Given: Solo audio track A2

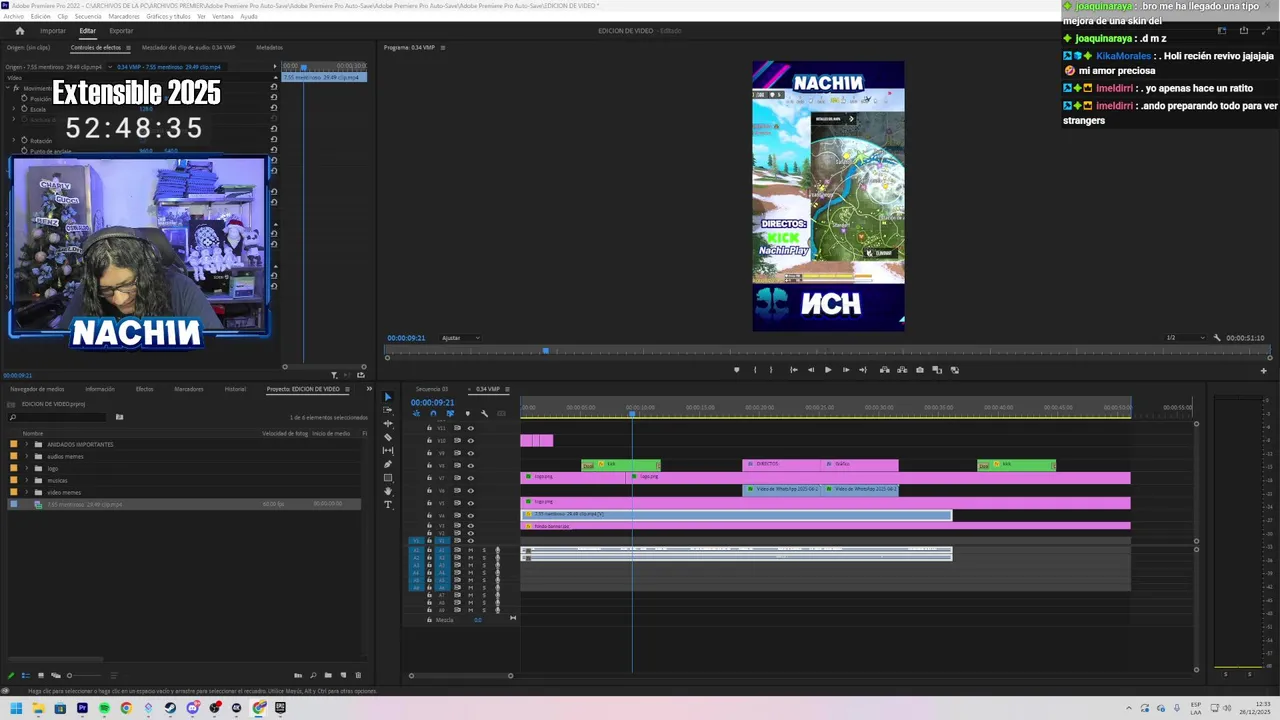Looking at the screenshot, I should click(484, 557).
